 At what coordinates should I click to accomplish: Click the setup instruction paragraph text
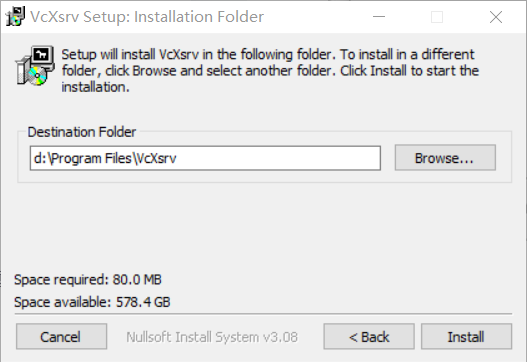coord(270,71)
